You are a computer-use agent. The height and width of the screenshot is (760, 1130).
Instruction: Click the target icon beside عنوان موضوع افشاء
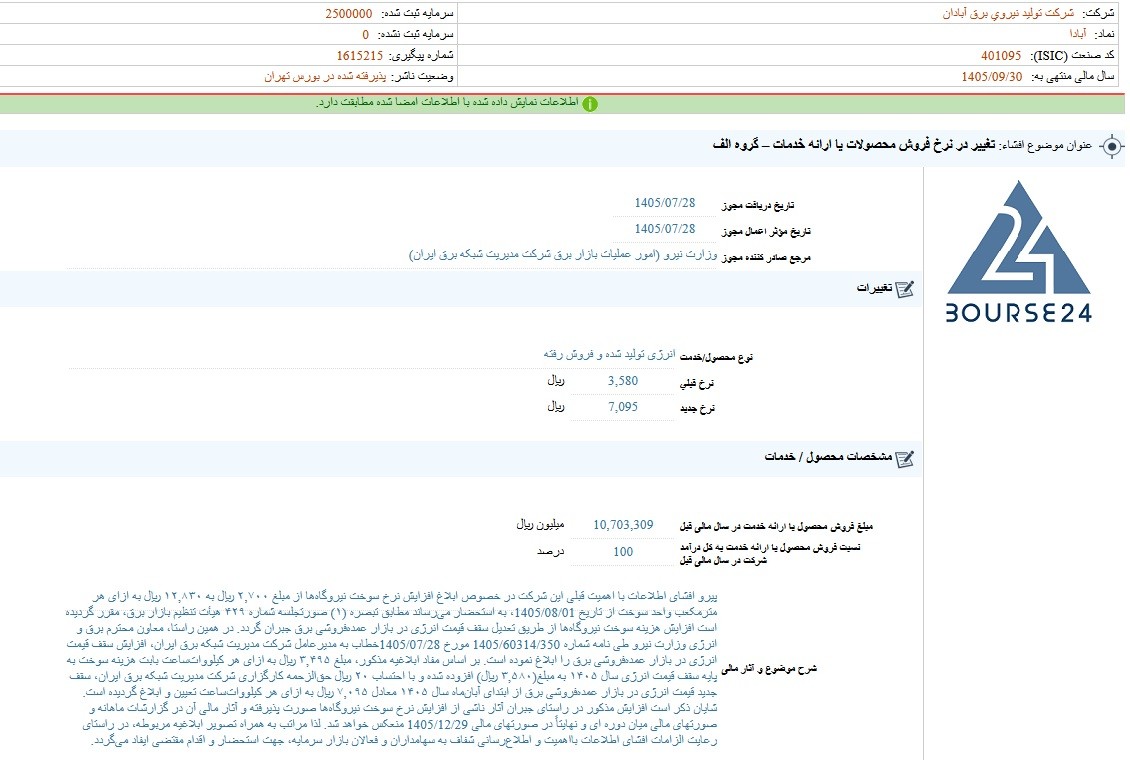coord(1112,146)
